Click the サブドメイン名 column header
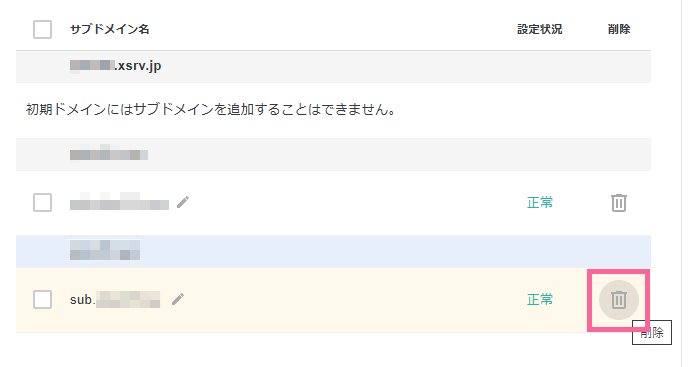The image size is (700, 367). click(109, 29)
